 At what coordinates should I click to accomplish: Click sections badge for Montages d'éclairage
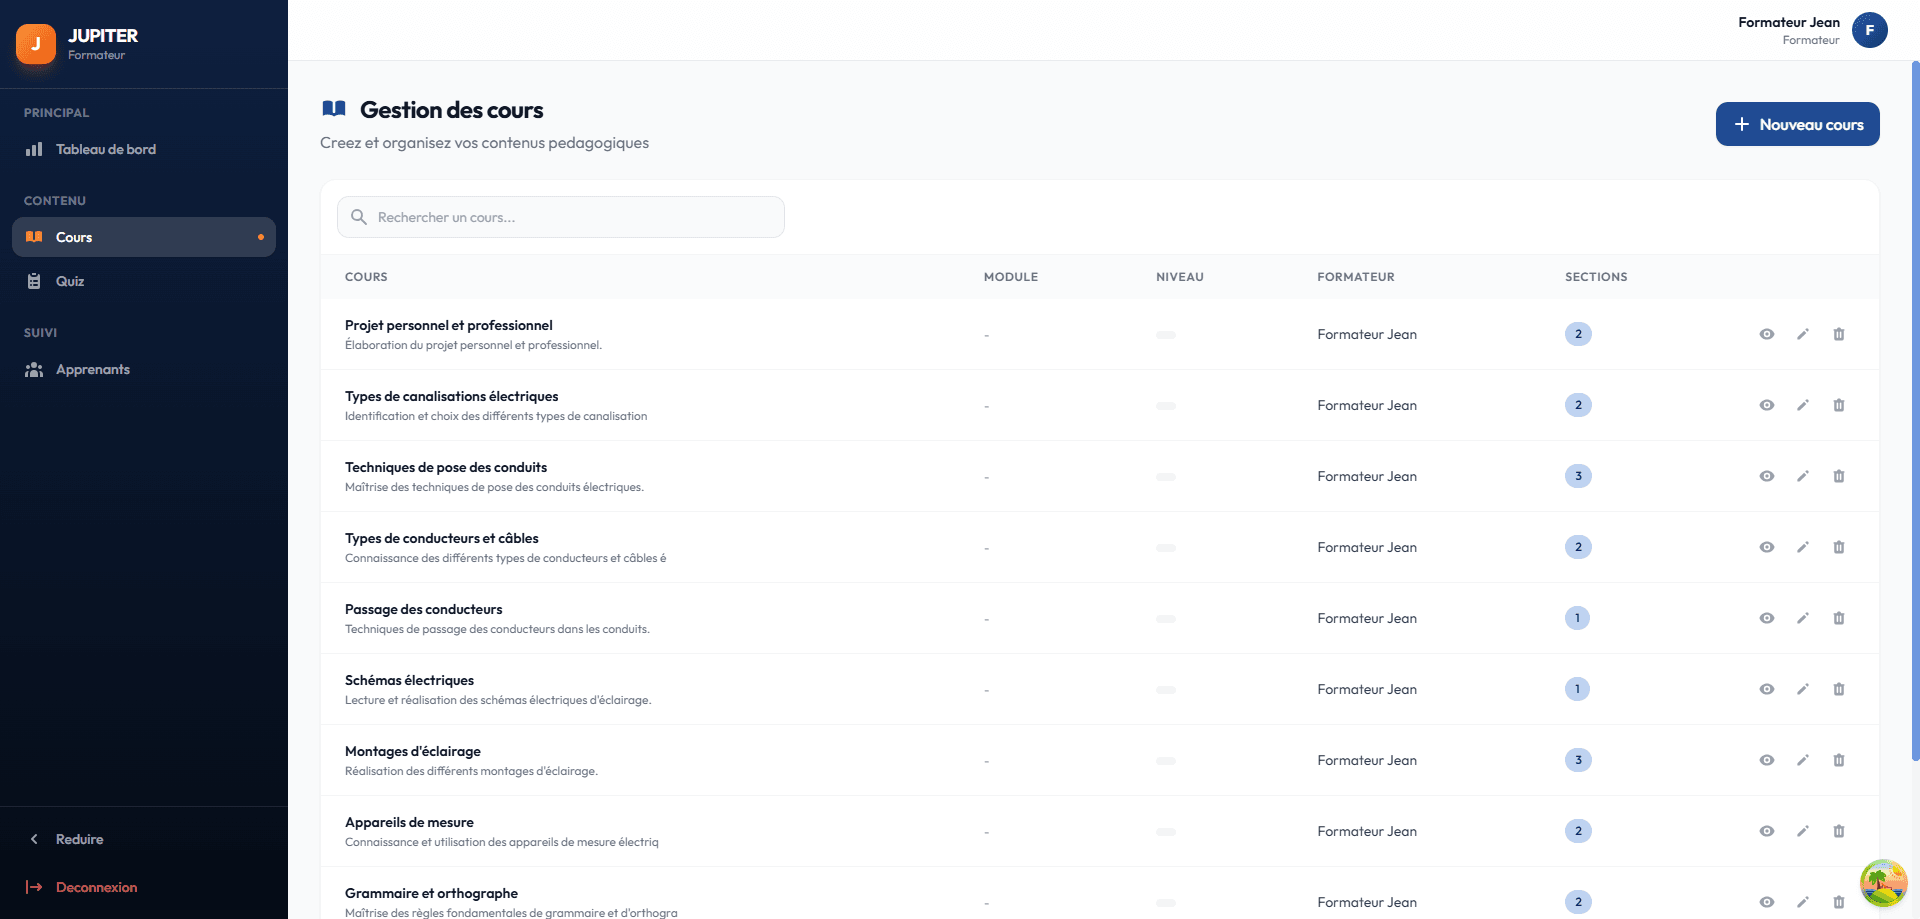1578,760
